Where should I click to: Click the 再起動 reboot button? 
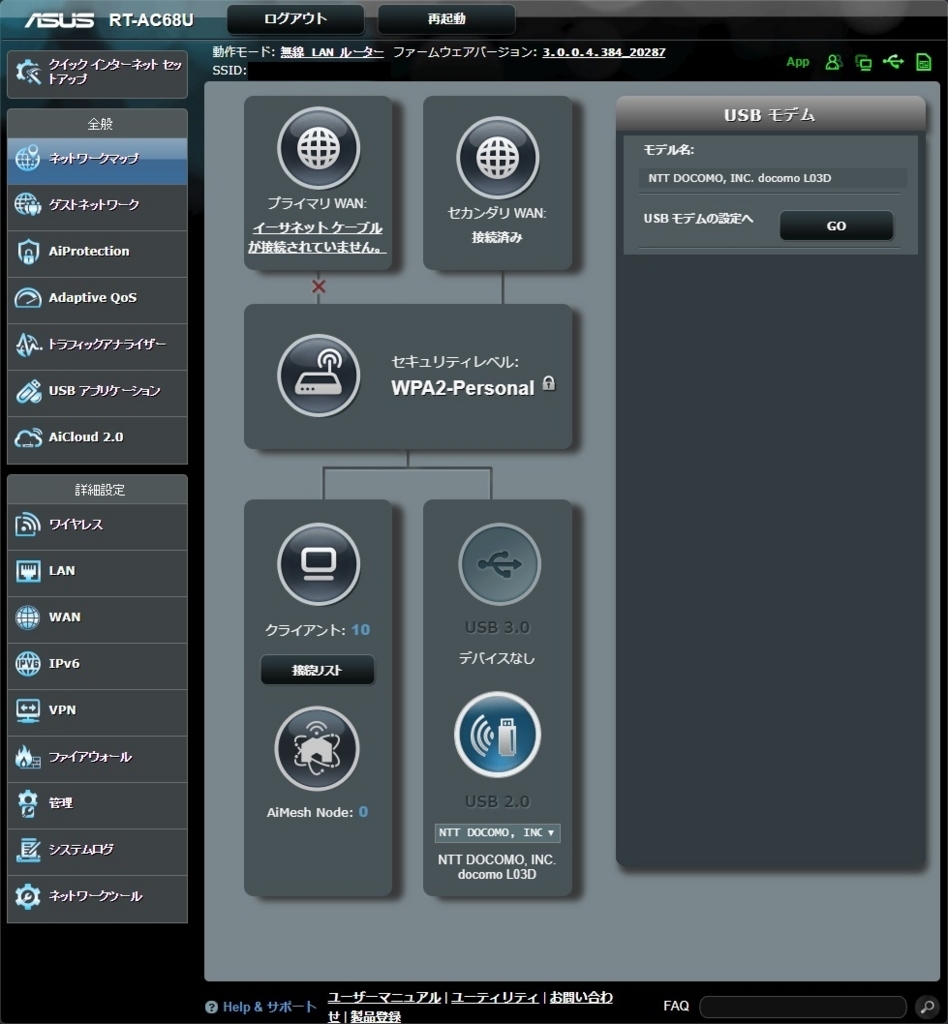point(447,19)
